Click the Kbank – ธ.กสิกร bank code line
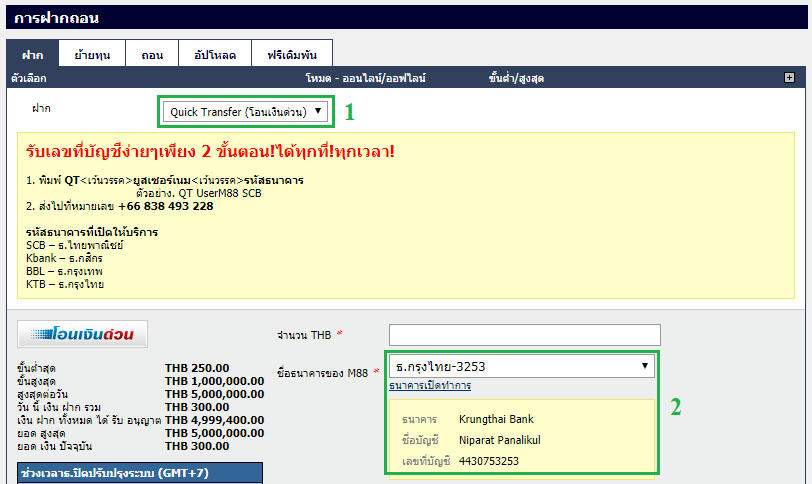 click(x=64, y=258)
